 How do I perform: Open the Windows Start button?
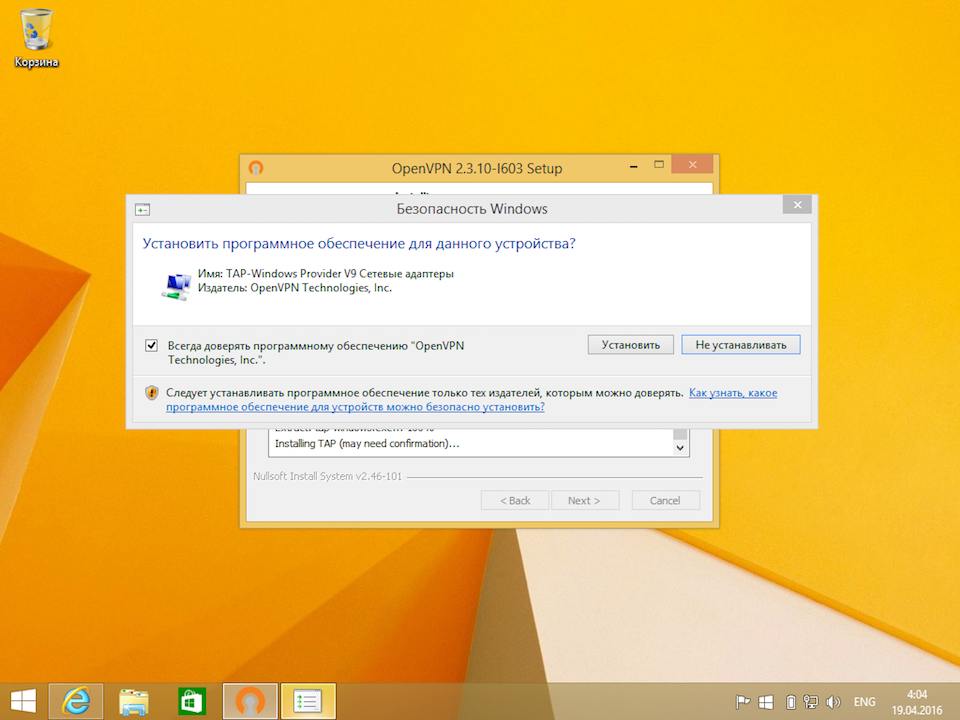(x=23, y=702)
